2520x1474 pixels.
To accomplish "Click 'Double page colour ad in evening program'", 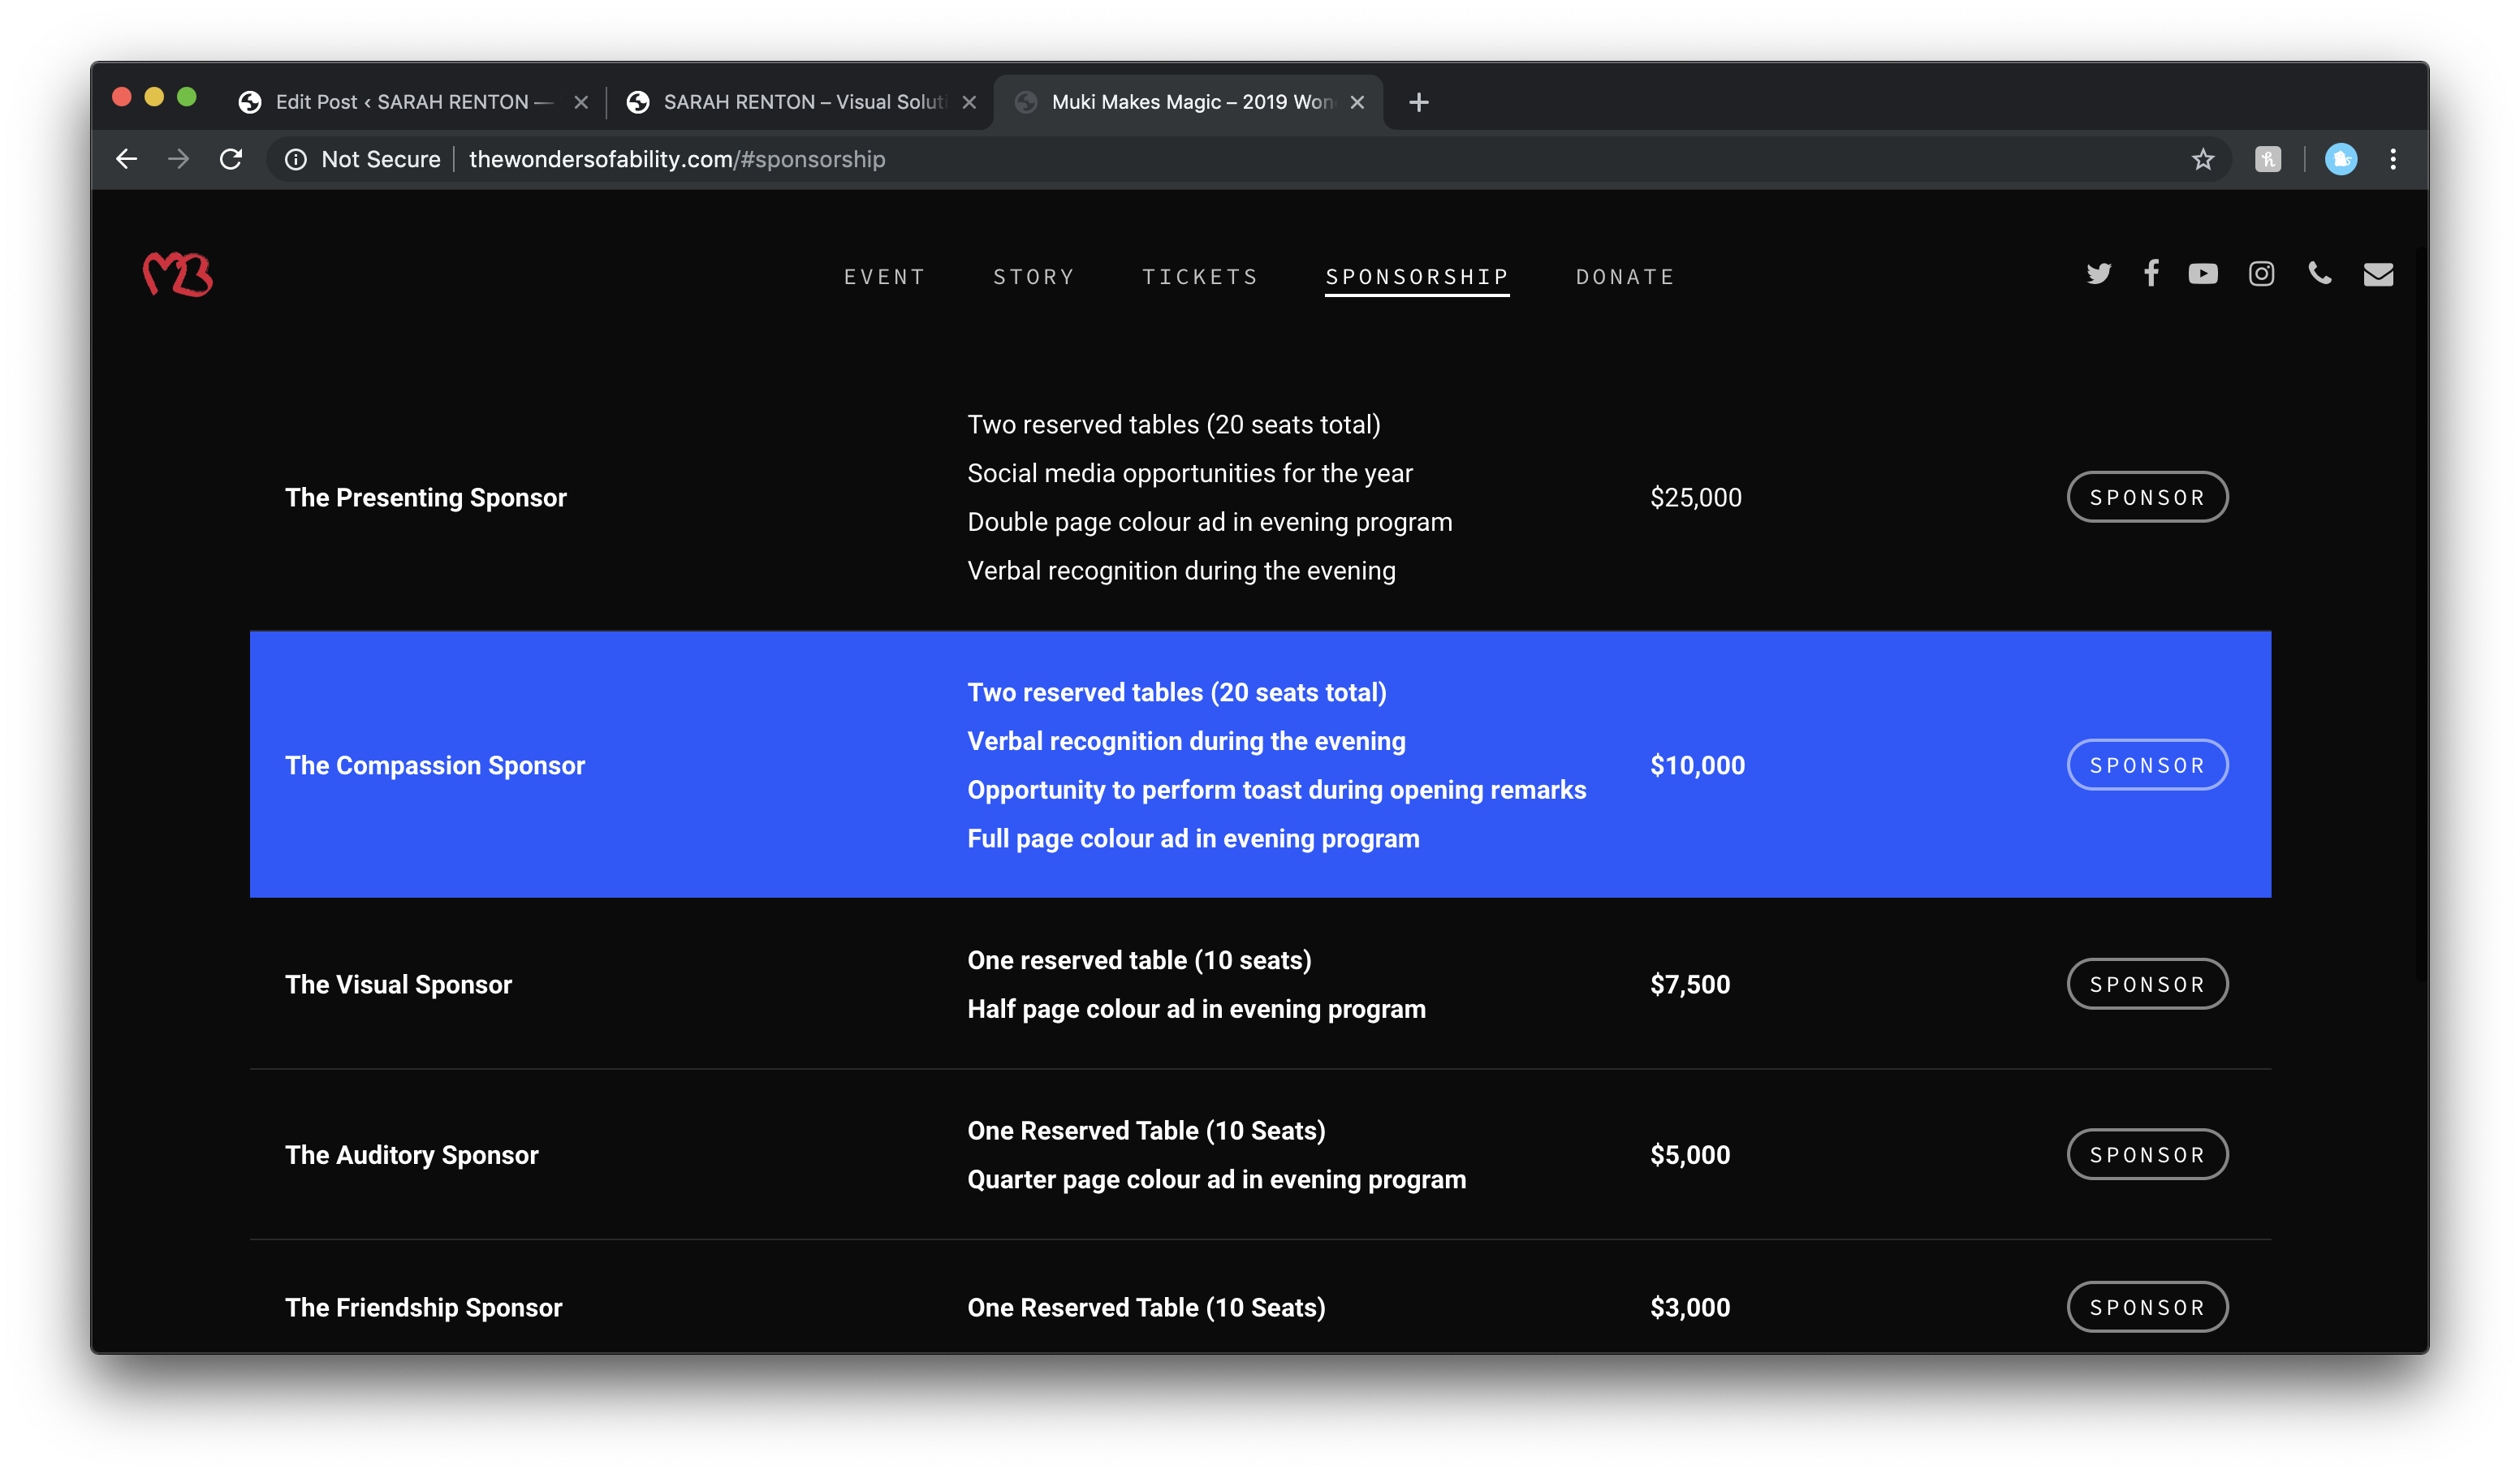I will (x=1210, y=522).
